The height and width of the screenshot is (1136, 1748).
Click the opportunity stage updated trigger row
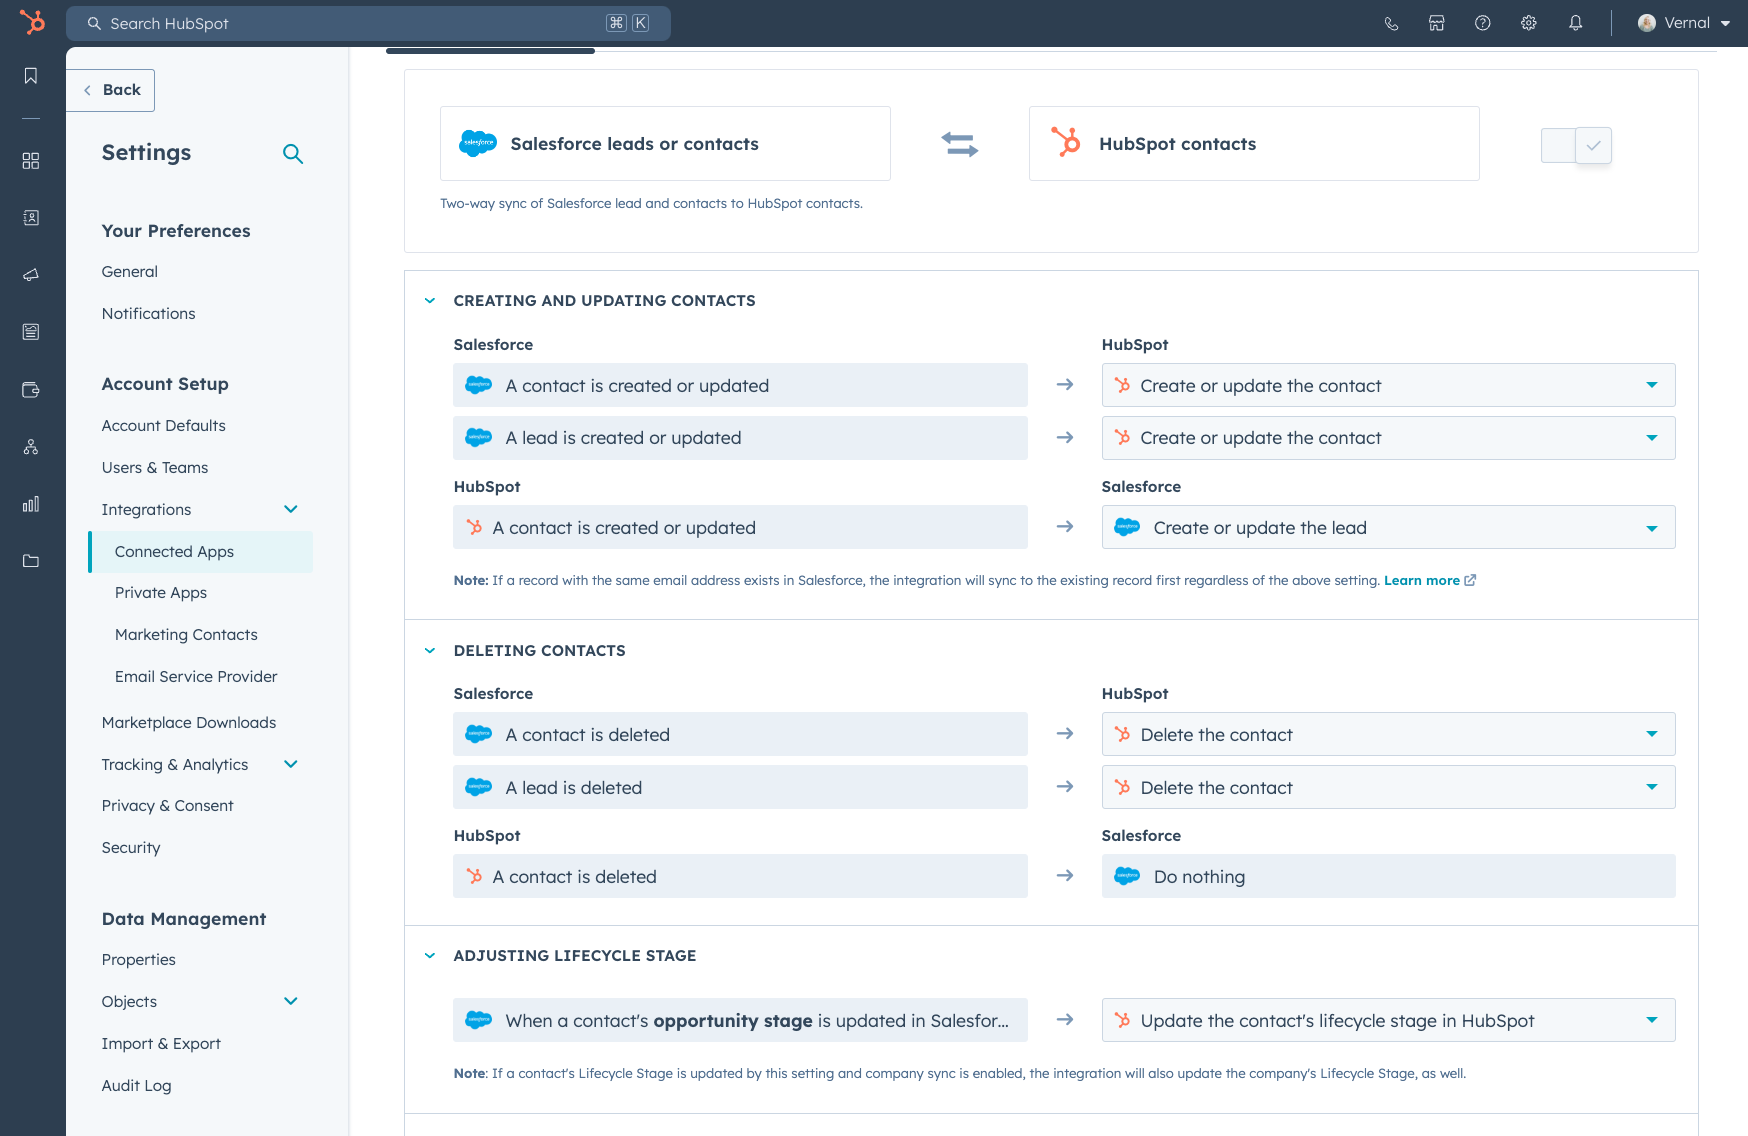(740, 1020)
